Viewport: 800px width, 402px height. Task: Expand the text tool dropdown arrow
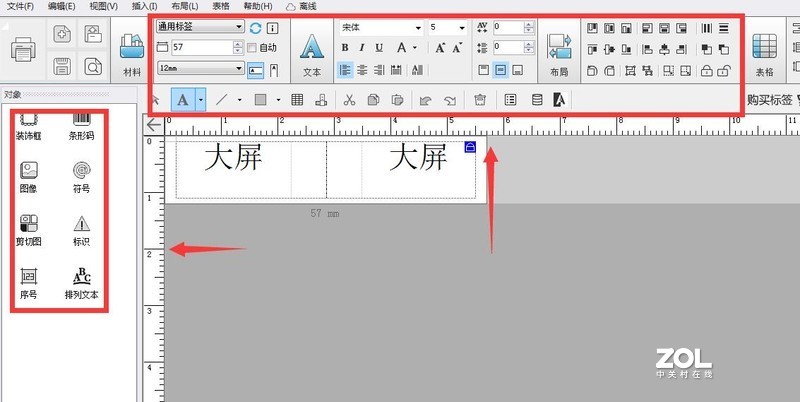click(x=201, y=100)
